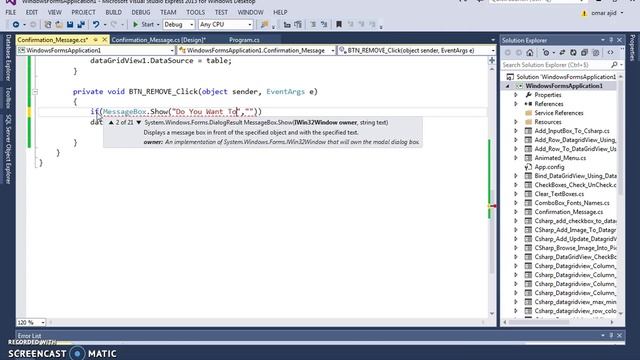Open the SQL Server Object Explorer side tab

(8, 149)
